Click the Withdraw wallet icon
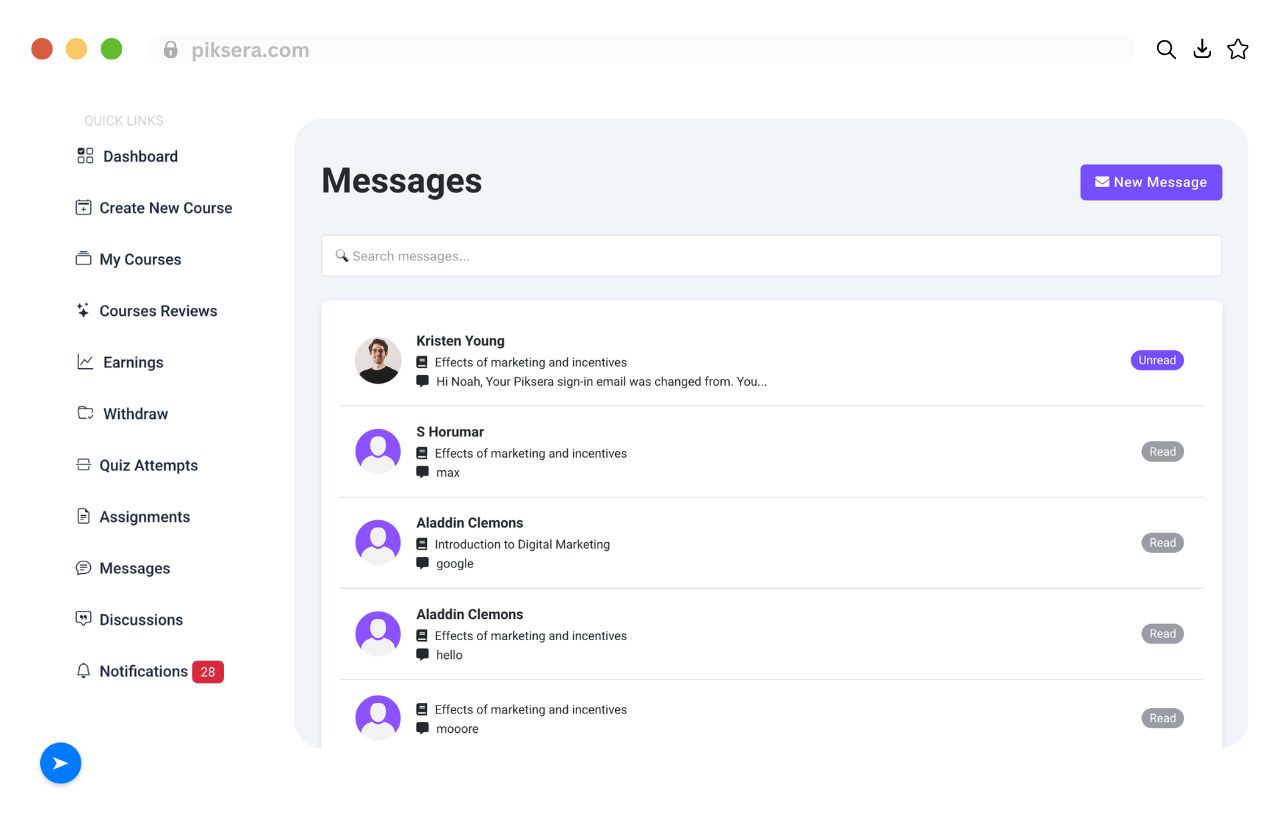 tap(85, 414)
